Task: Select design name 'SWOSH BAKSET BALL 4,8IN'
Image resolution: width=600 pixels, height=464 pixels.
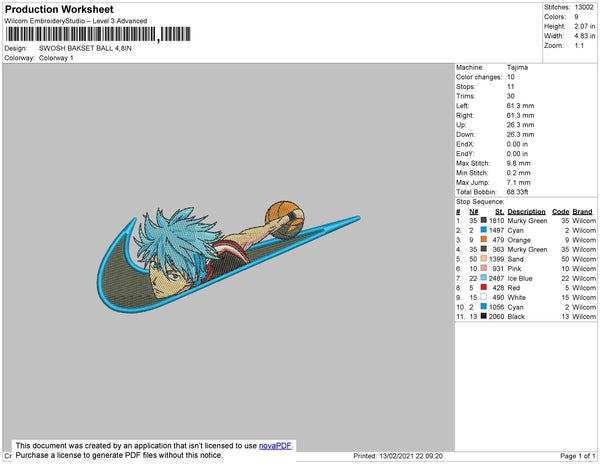Action: coord(85,49)
